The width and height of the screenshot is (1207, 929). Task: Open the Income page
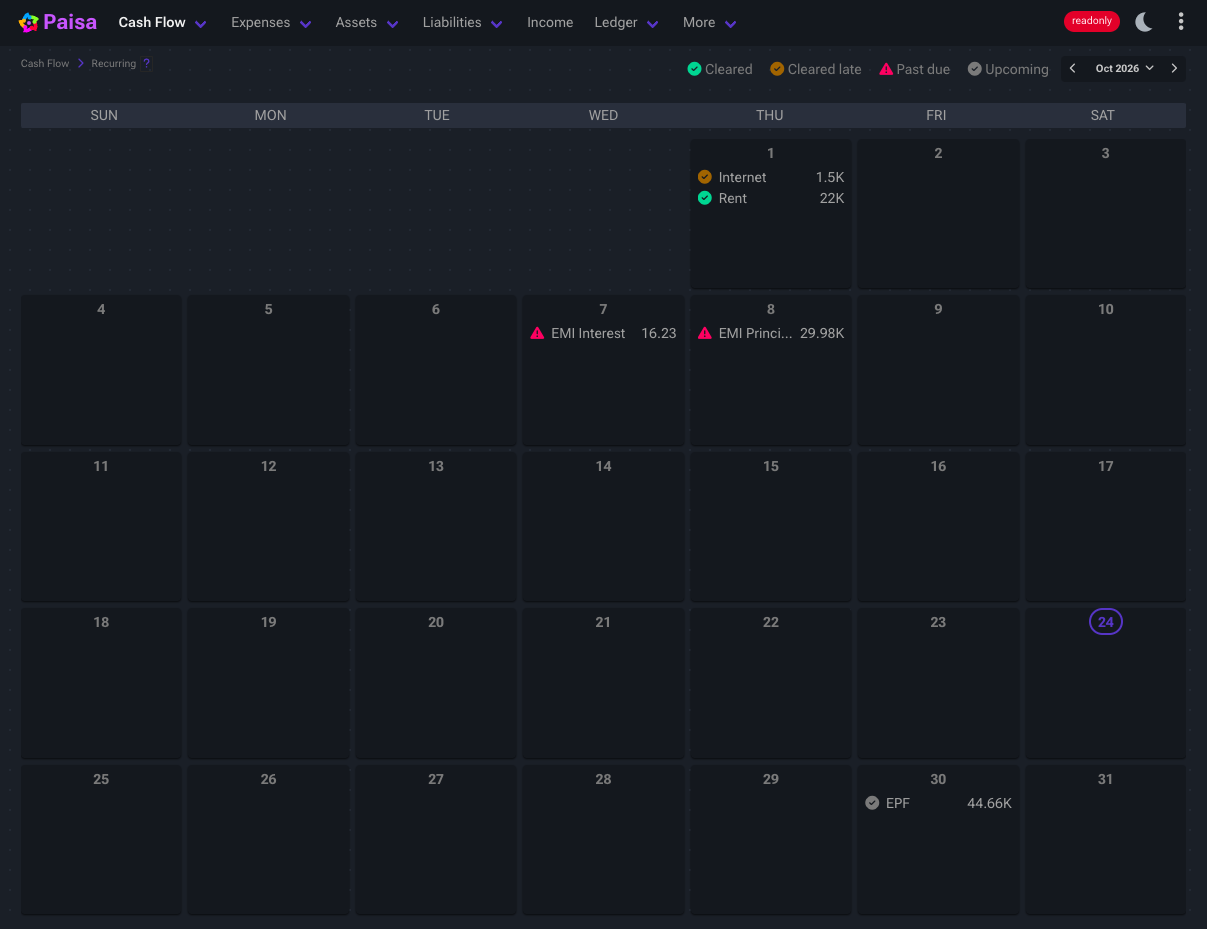coord(550,22)
